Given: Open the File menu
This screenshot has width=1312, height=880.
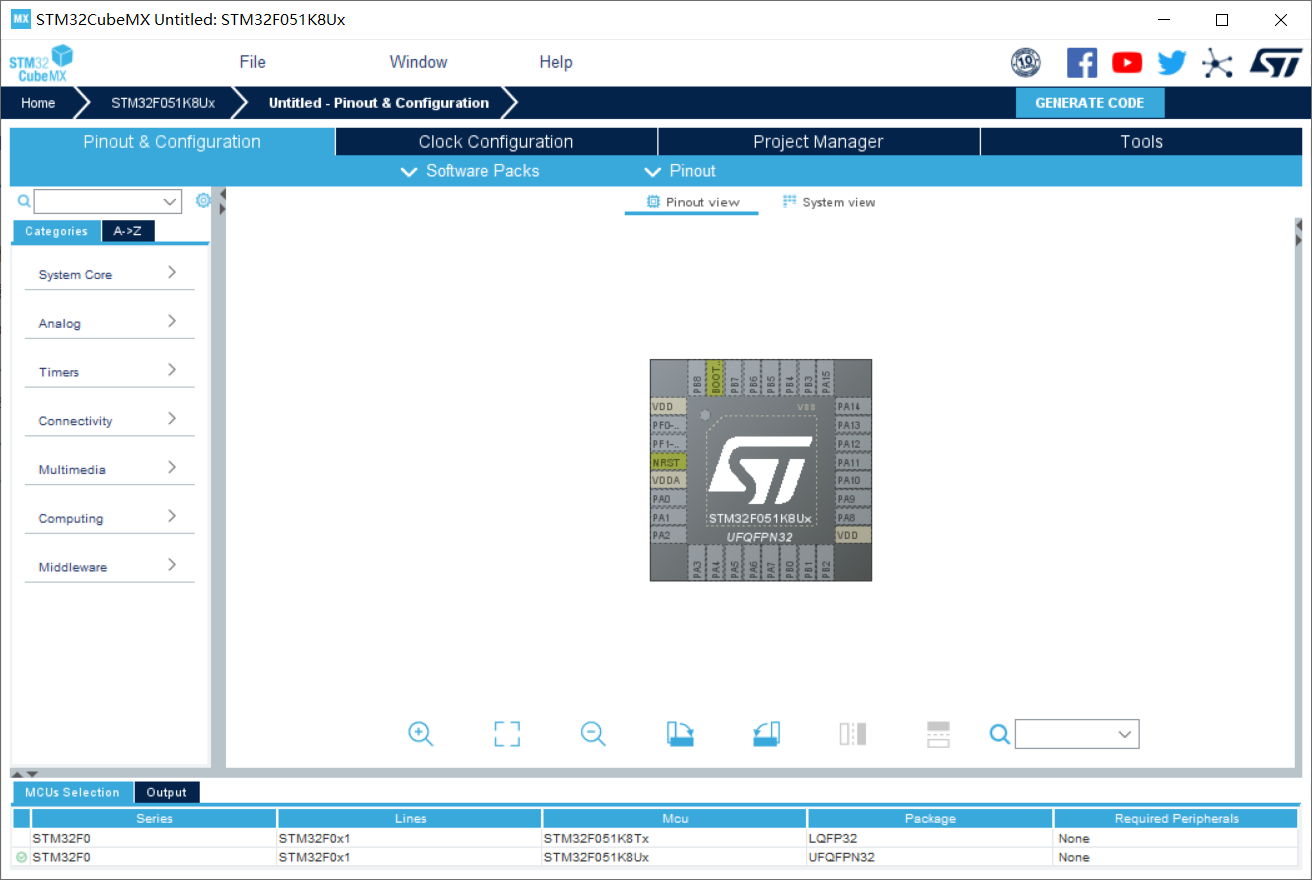Looking at the screenshot, I should (x=252, y=62).
